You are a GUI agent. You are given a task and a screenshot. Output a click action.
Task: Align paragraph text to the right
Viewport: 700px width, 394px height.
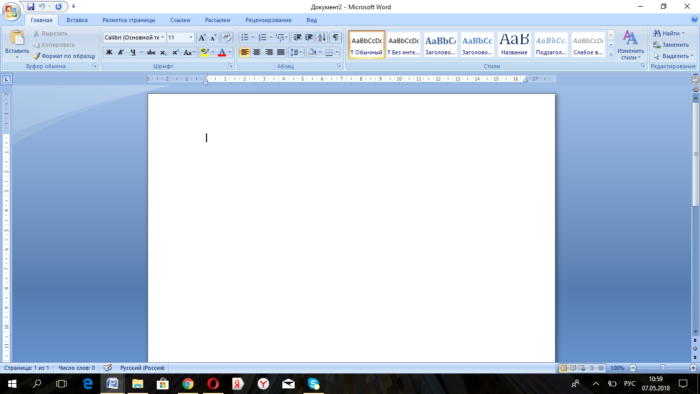(269, 52)
